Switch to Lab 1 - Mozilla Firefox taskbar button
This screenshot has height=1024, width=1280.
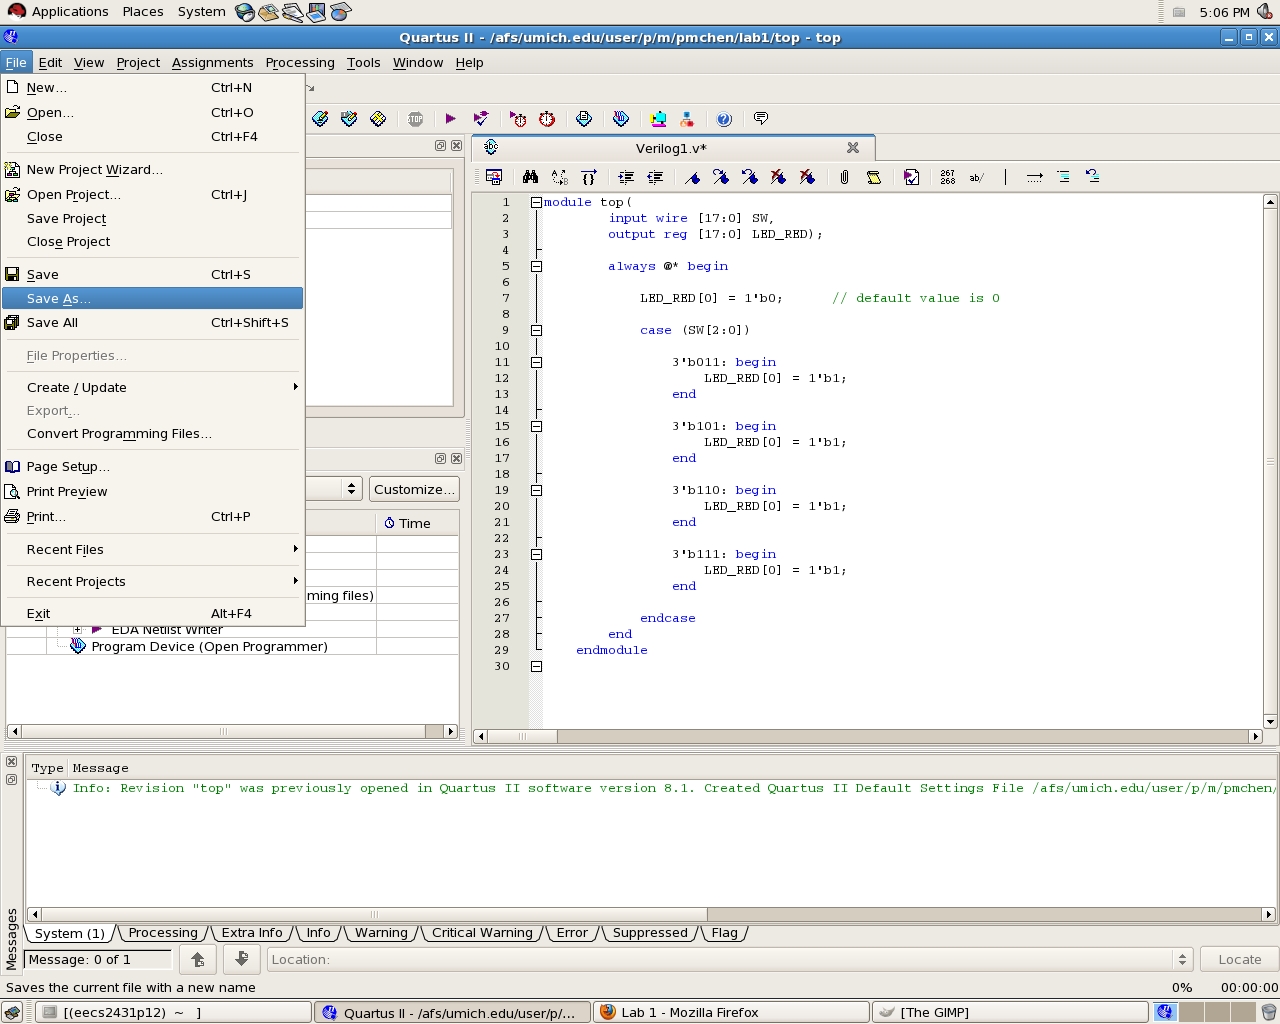tap(730, 1012)
